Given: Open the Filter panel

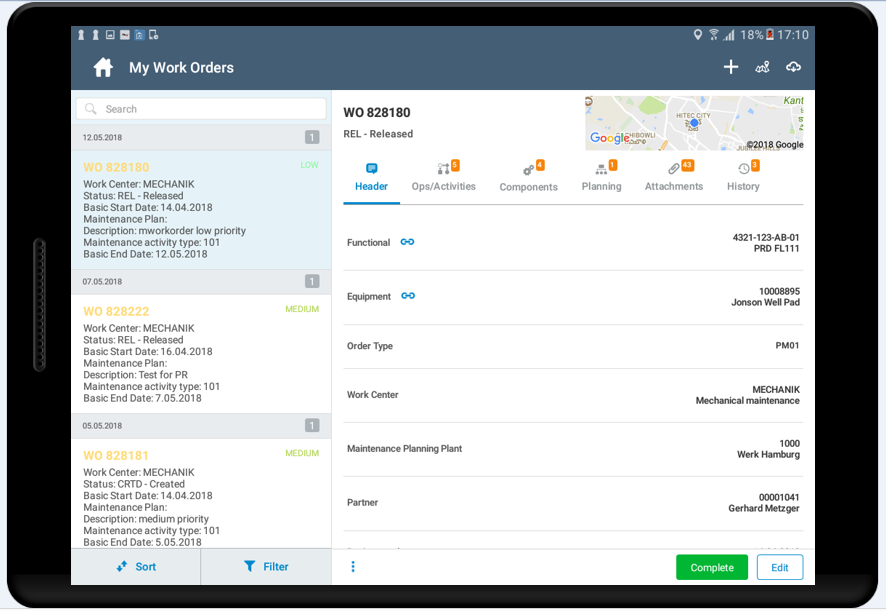Looking at the screenshot, I should [266, 567].
